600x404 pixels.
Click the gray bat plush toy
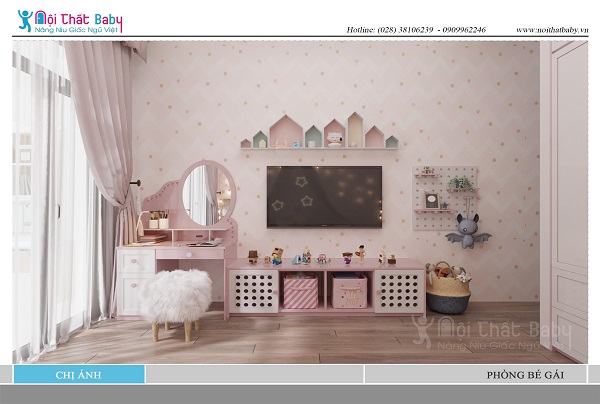[466, 231]
